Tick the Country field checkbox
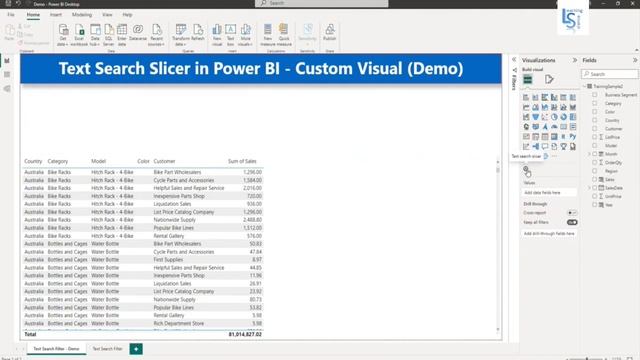The height and width of the screenshot is (360, 640). pos(595,120)
